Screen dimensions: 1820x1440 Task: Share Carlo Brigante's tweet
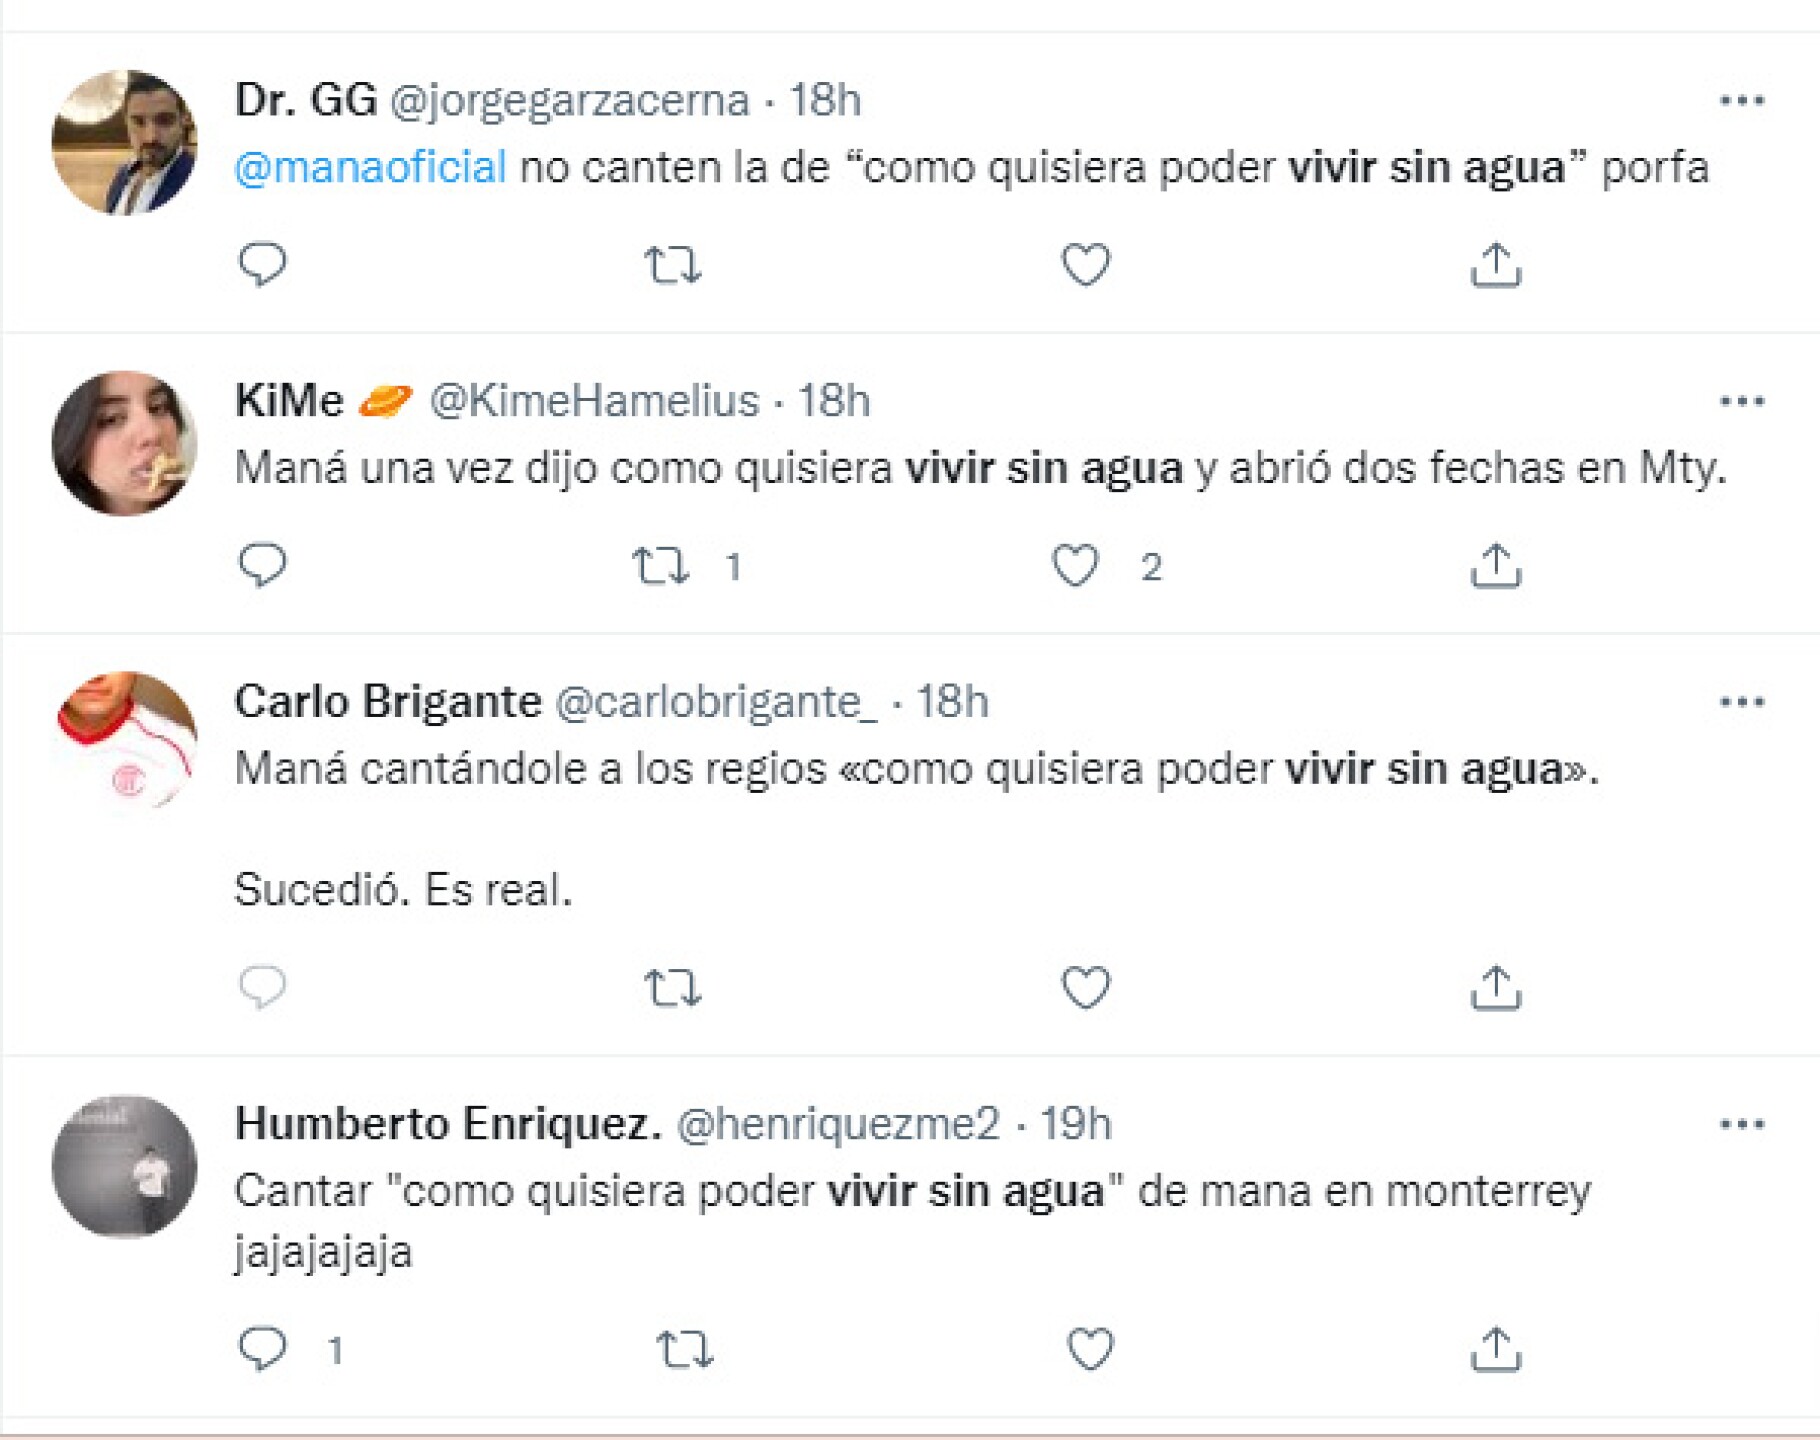[x=1495, y=988]
